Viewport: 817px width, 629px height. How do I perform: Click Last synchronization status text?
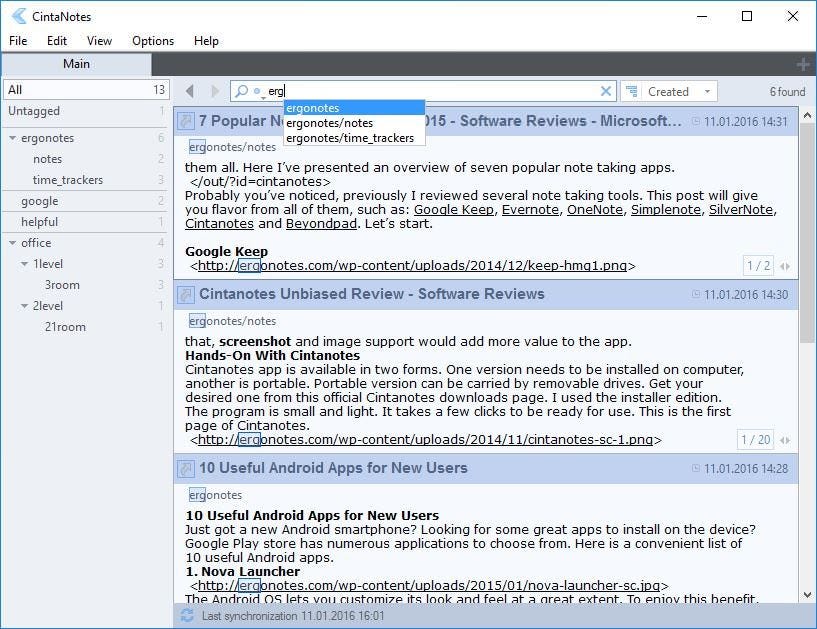[x=293, y=616]
